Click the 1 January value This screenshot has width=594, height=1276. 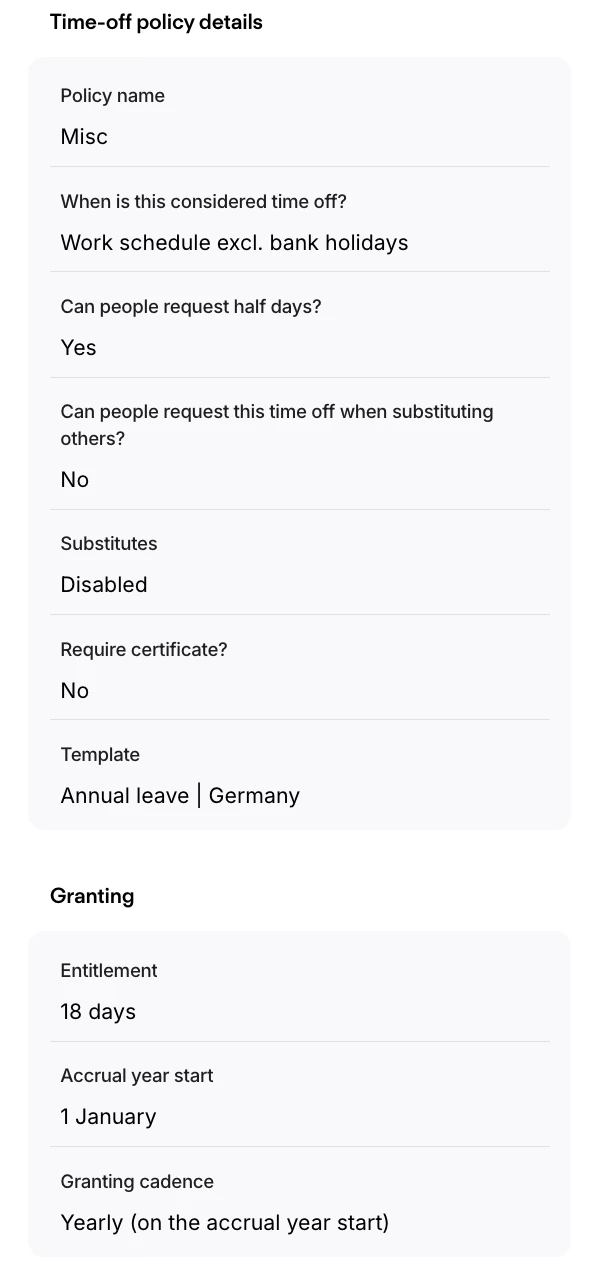click(x=109, y=1117)
